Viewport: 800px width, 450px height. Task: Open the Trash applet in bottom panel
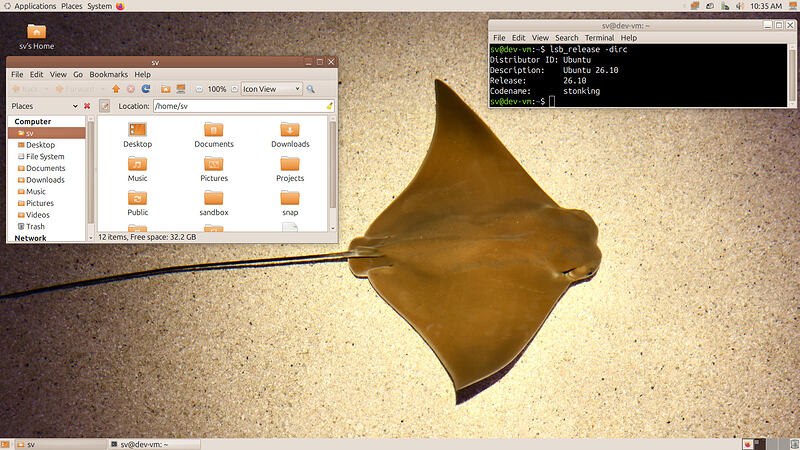pos(794,444)
